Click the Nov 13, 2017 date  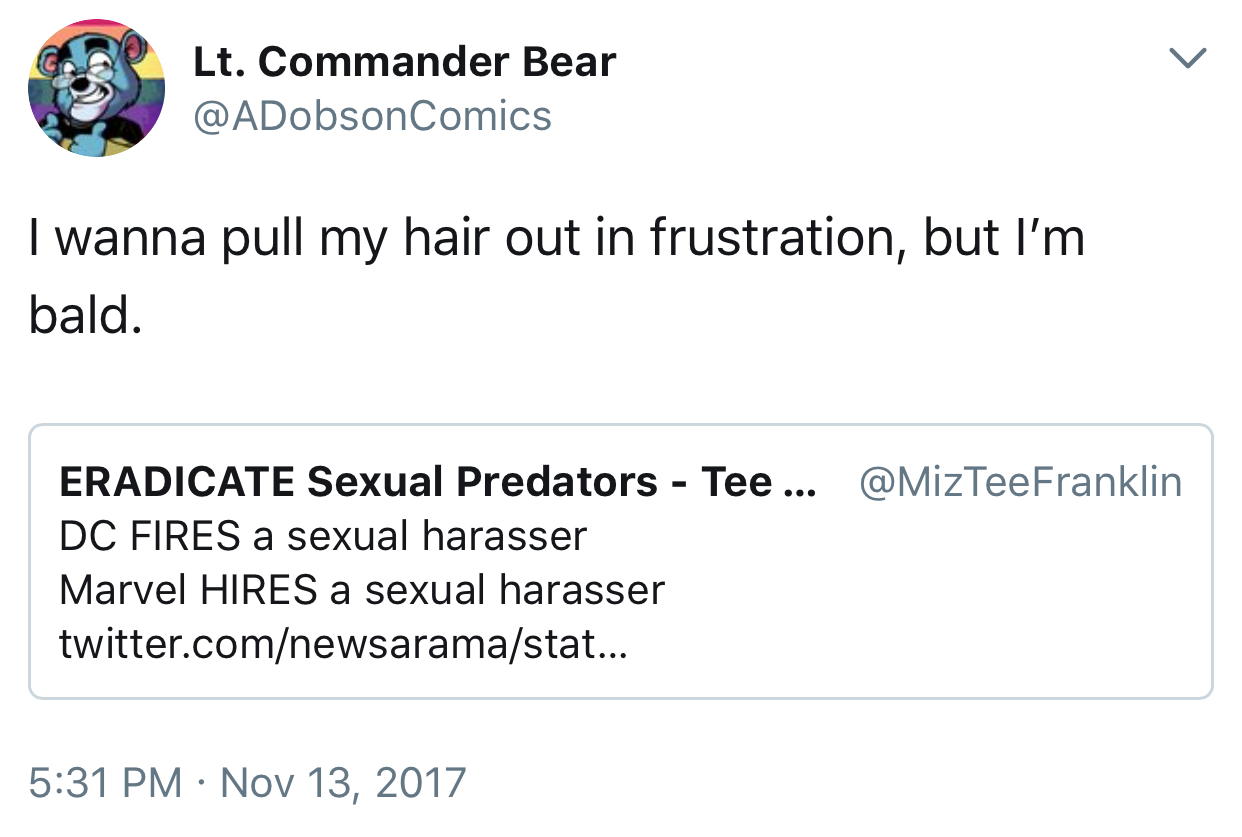tap(343, 782)
